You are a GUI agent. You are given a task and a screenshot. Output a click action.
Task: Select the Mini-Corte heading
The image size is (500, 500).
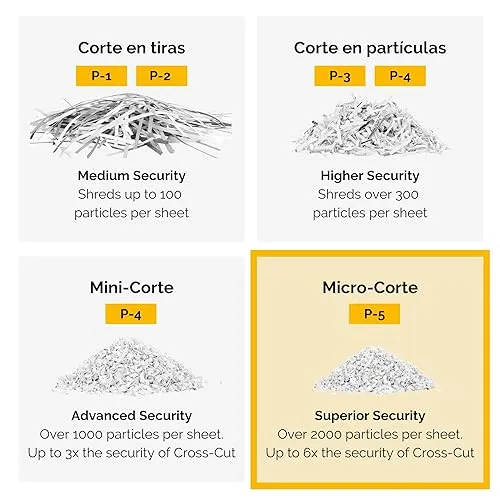pyautogui.click(x=132, y=287)
